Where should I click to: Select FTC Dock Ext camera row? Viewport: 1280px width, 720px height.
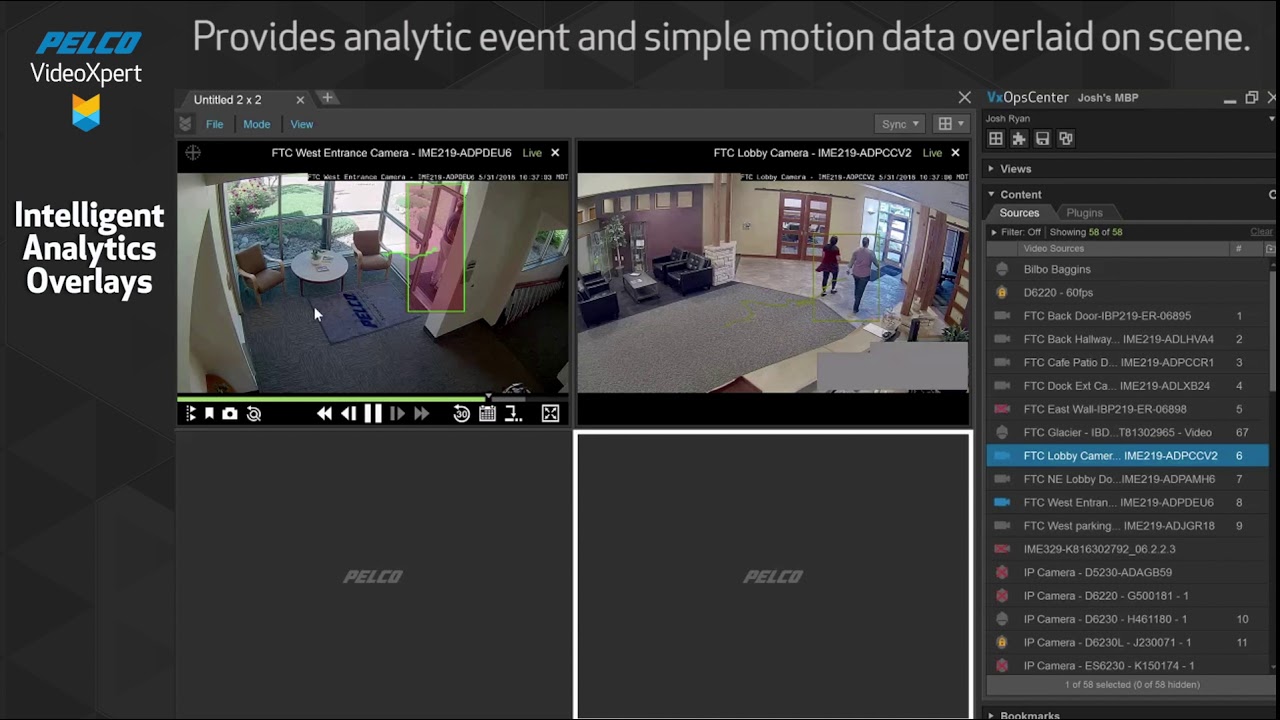(1127, 386)
